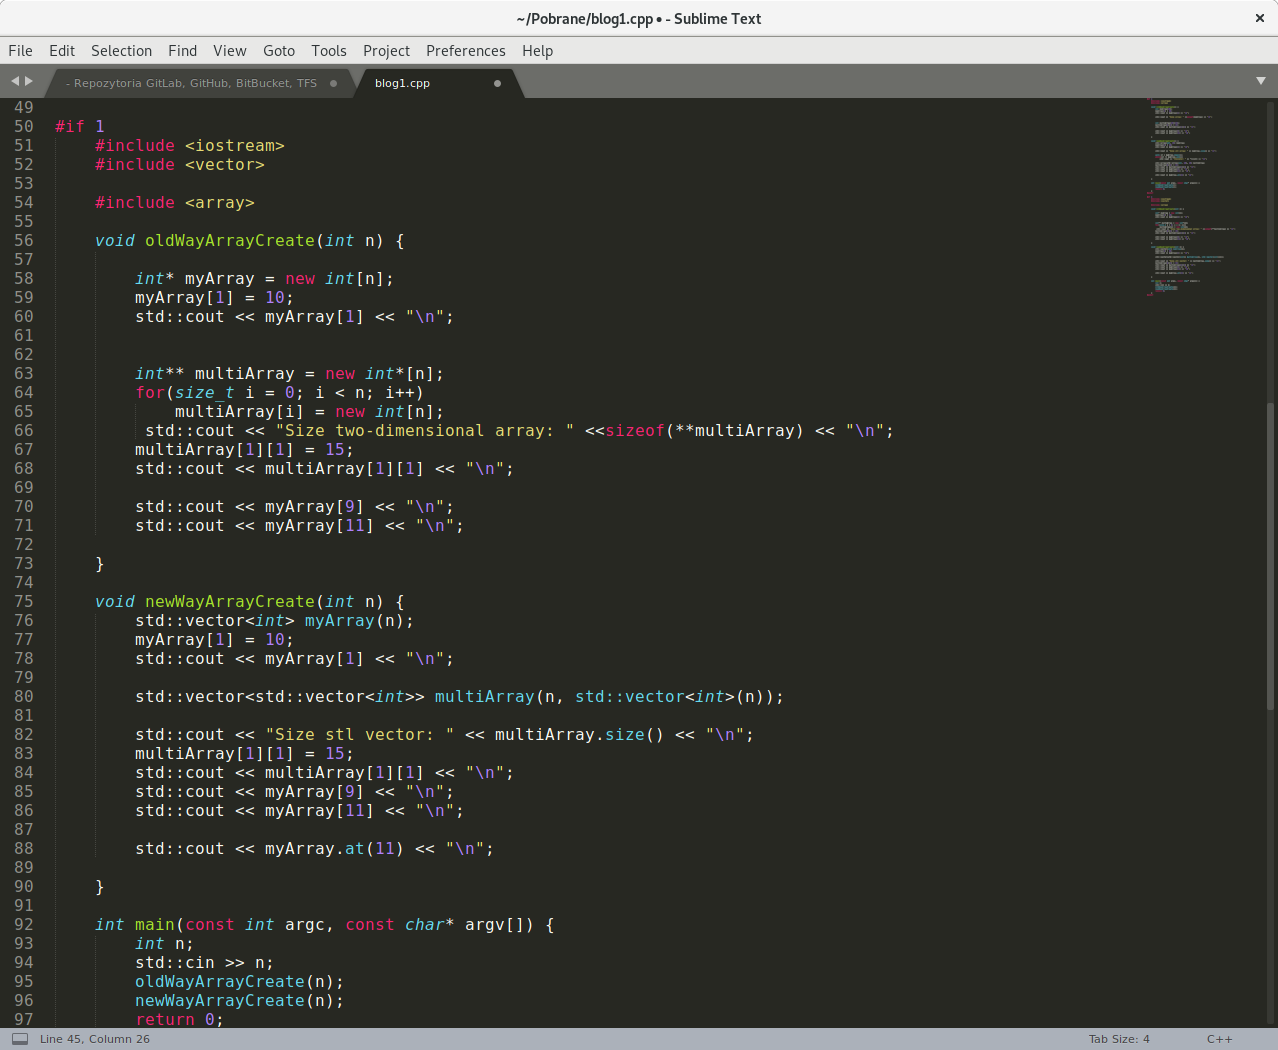Place cursor on '#include <vector>' line

click(x=180, y=164)
